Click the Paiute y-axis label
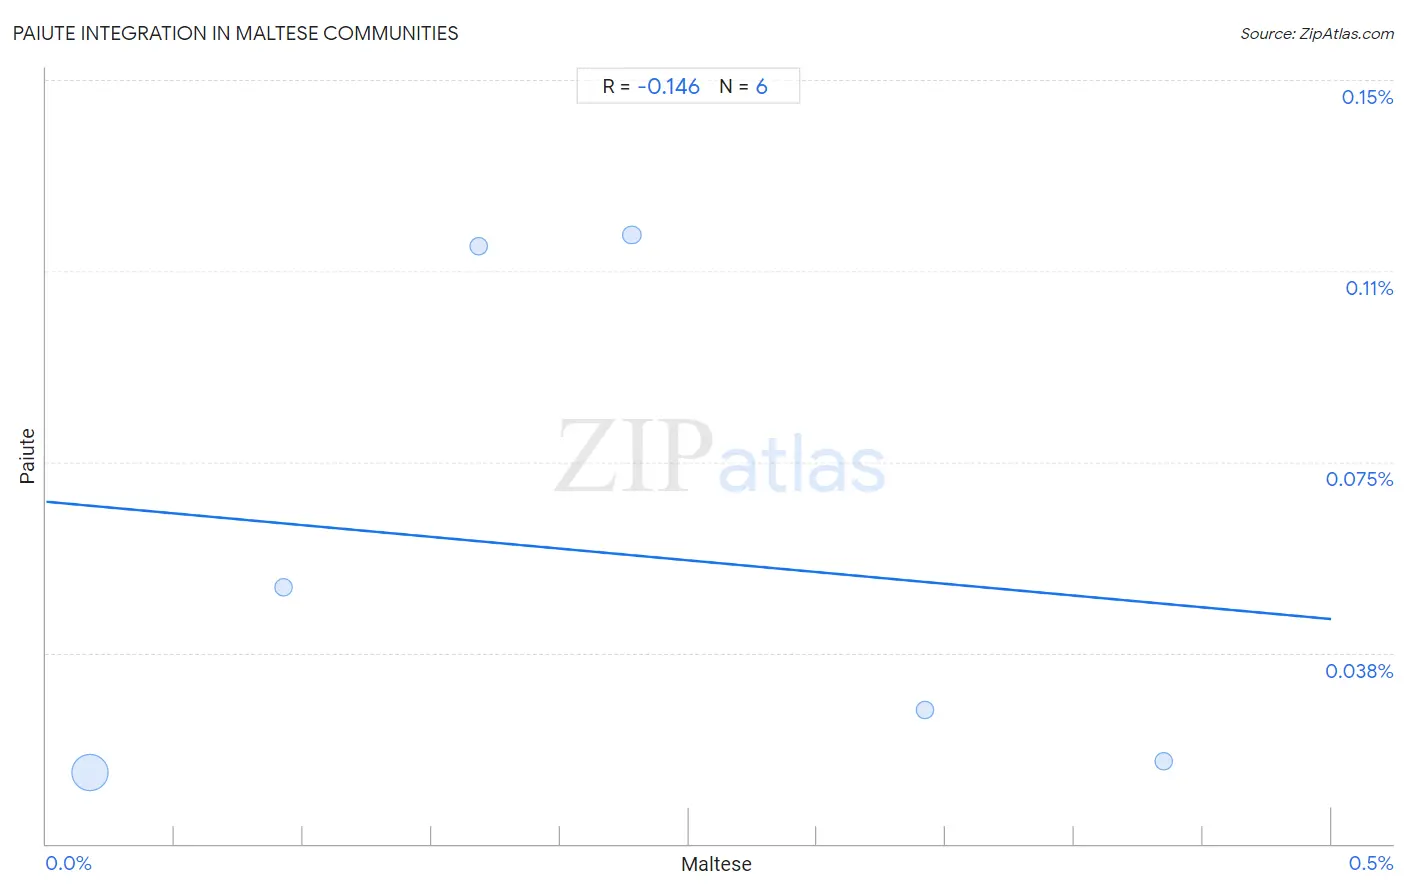1406x892 pixels. coord(27,456)
